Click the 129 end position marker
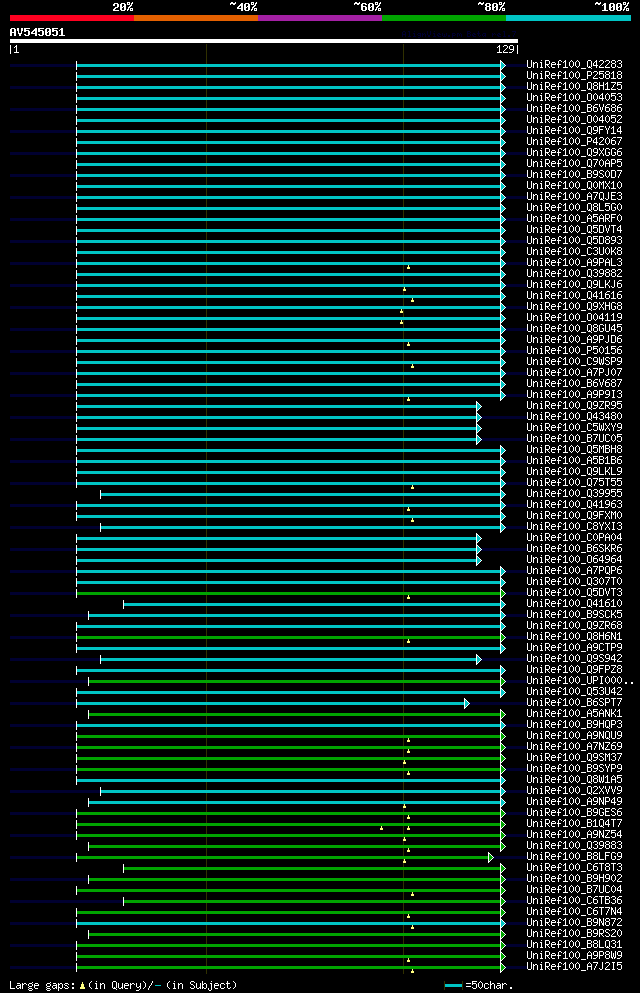Screen dimensions: 640x993 click(x=505, y=49)
